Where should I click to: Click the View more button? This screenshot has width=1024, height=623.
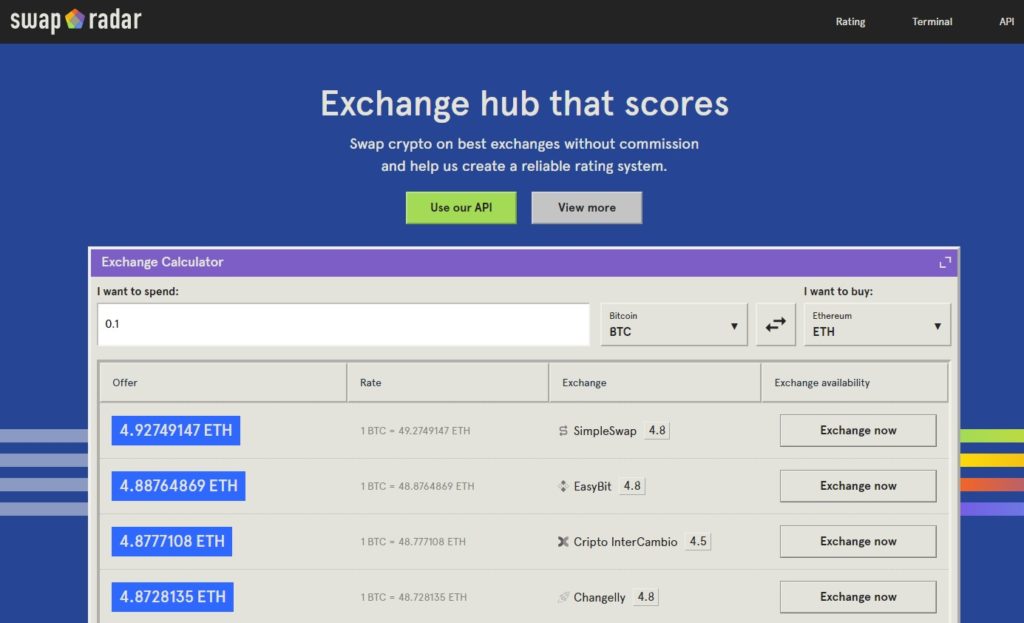(586, 208)
